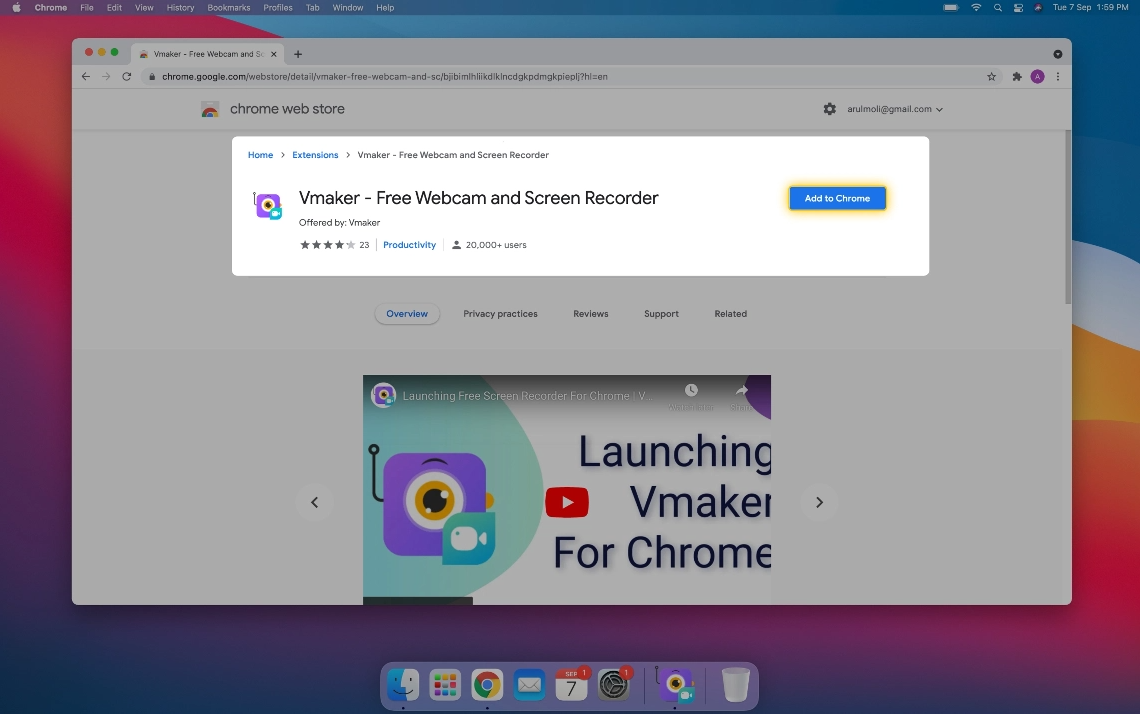Open the Edit menu
The height and width of the screenshot is (714, 1140).
[x=114, y=7]
